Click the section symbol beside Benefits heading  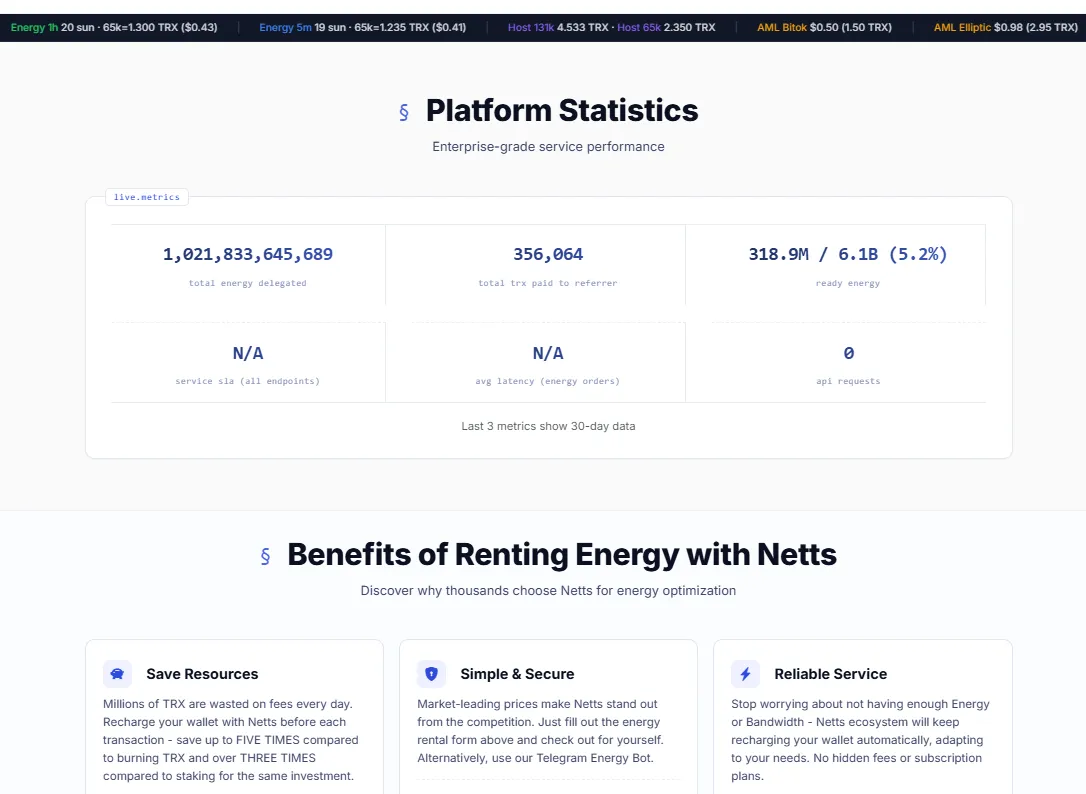point(265,556)
